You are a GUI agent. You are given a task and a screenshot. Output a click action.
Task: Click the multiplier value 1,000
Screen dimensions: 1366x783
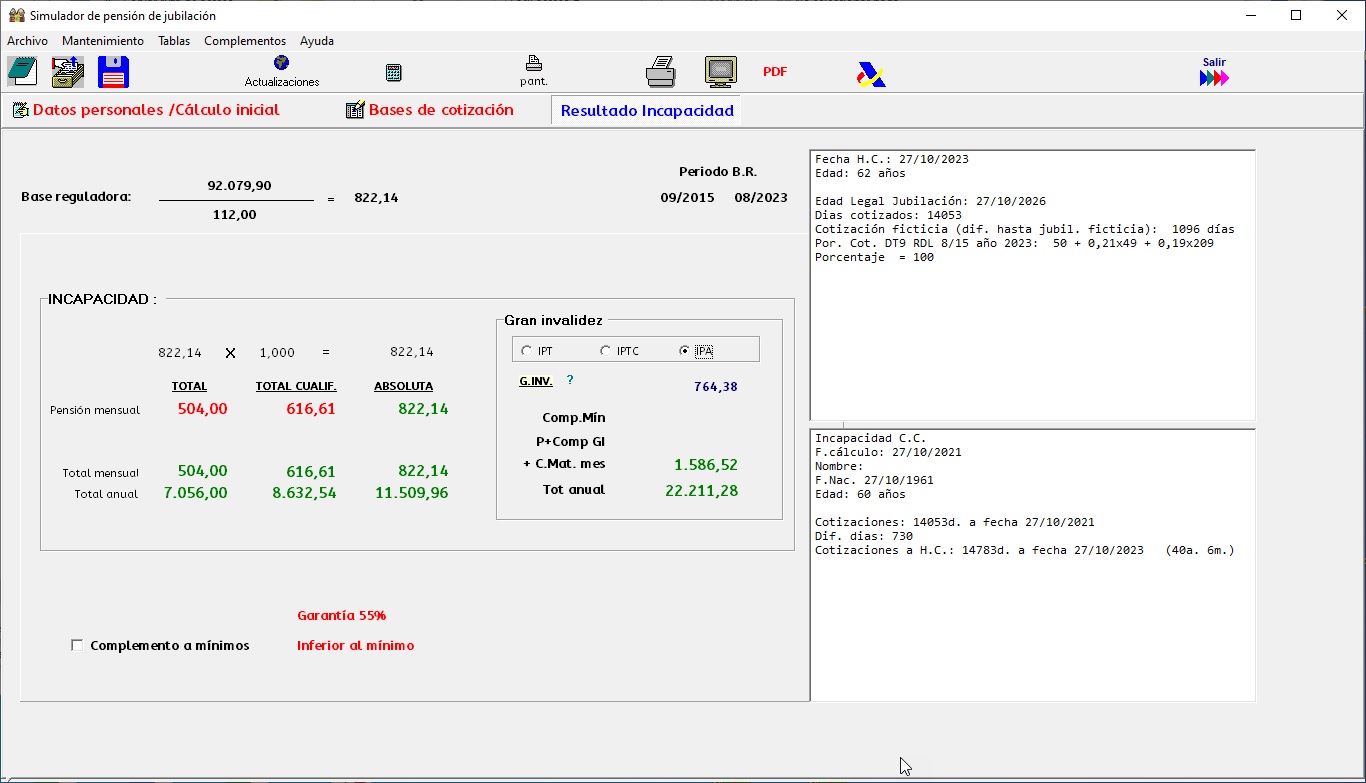(277, 352)
